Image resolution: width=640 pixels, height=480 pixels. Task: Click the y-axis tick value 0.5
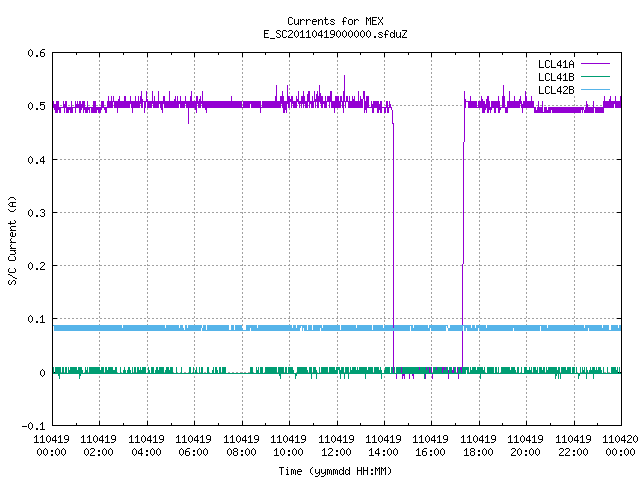[x=36, y=106]
